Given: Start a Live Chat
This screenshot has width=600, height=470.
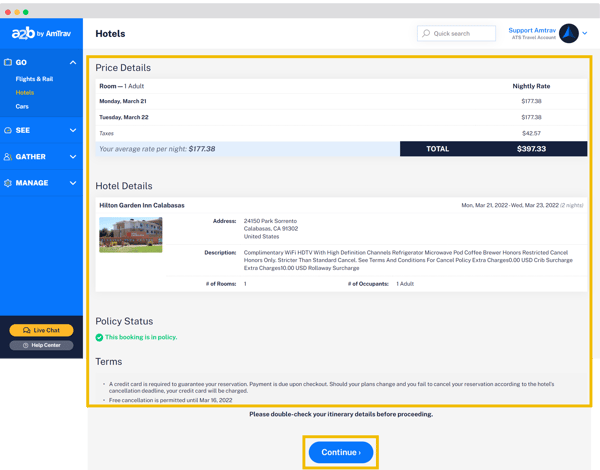Looking at the screenshot, I should coord(41,330).
